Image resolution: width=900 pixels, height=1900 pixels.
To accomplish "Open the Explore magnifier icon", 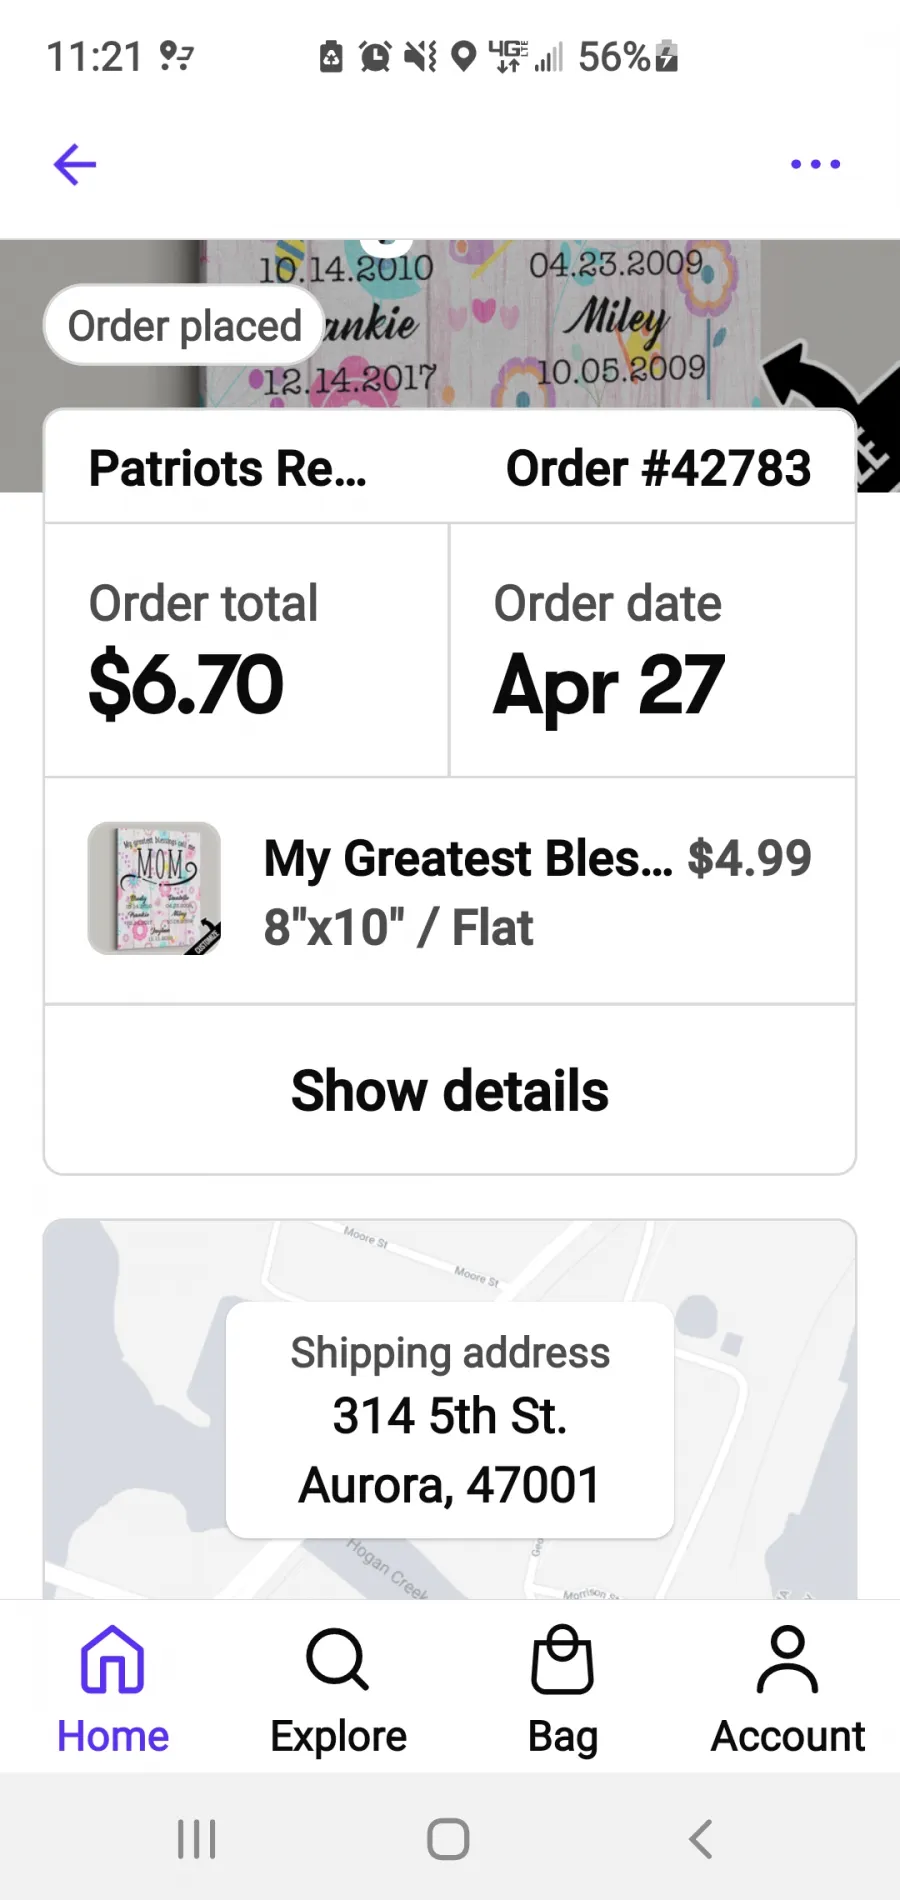I will click(x=338, y=1660).
